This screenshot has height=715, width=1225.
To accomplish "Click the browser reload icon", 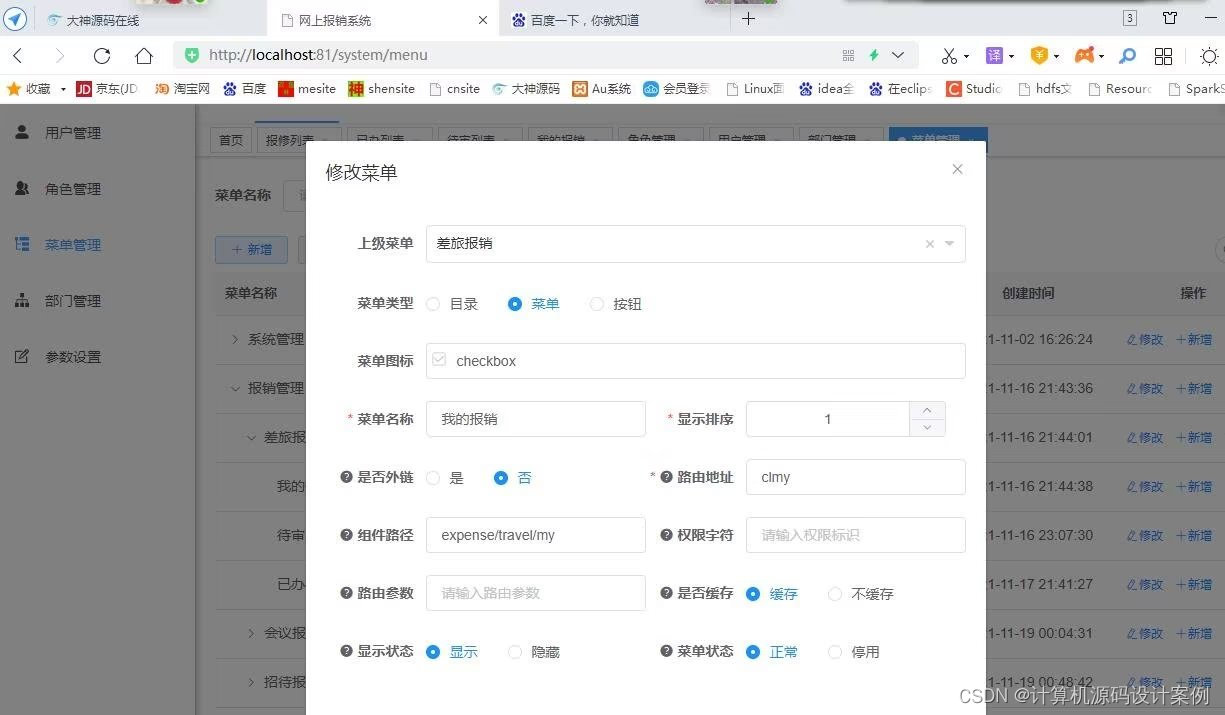I will pyautogui.click(x=101, y=56).
